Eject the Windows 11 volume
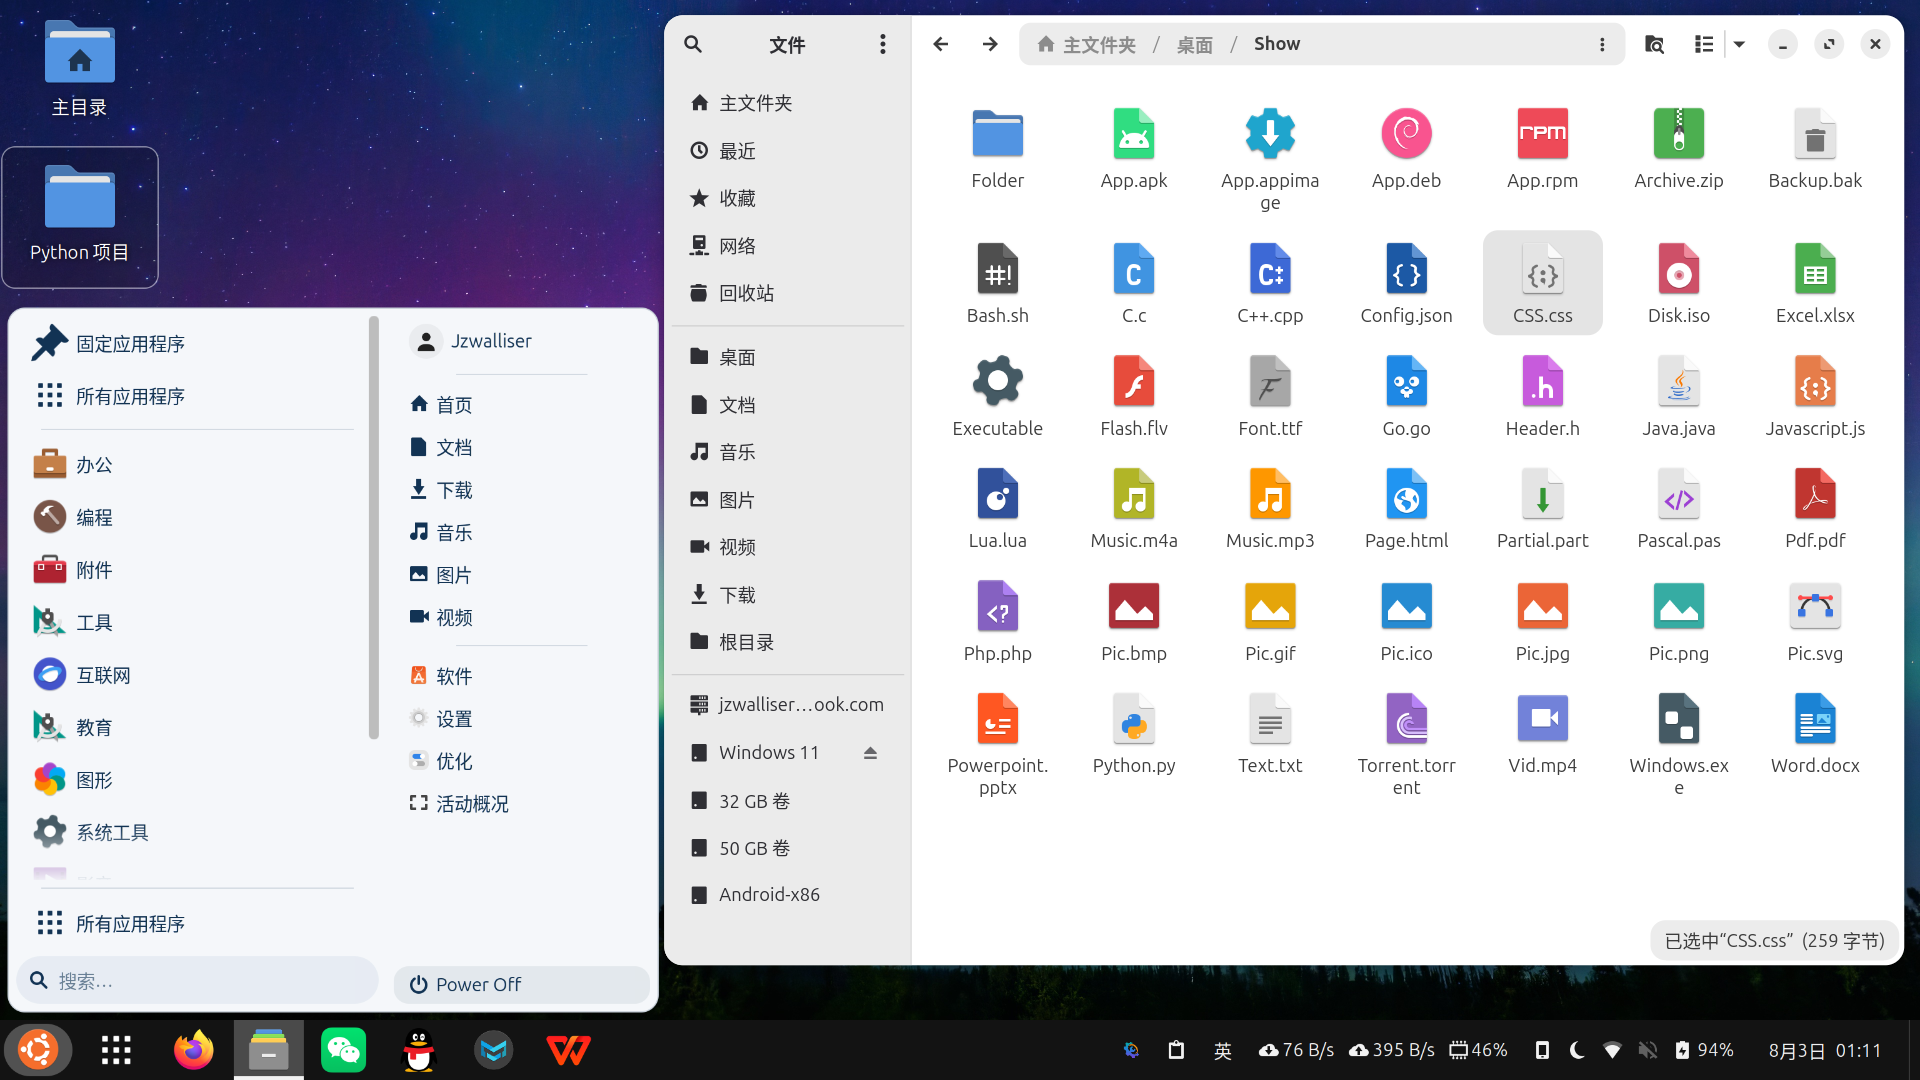This screenshot has width=1920, height=1080. [870, 753]
